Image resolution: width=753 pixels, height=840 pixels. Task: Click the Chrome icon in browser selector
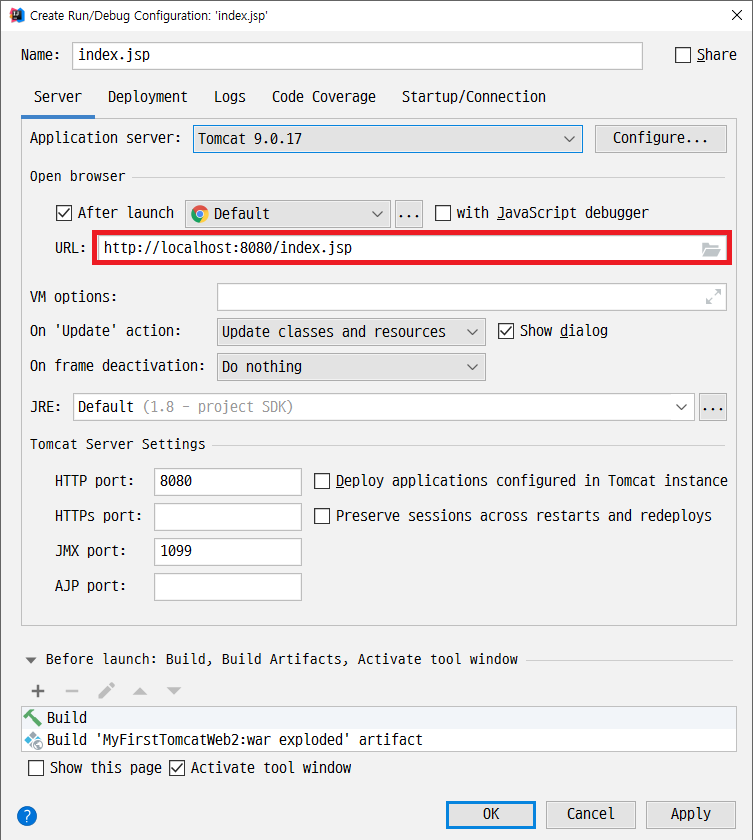(200, 214)
